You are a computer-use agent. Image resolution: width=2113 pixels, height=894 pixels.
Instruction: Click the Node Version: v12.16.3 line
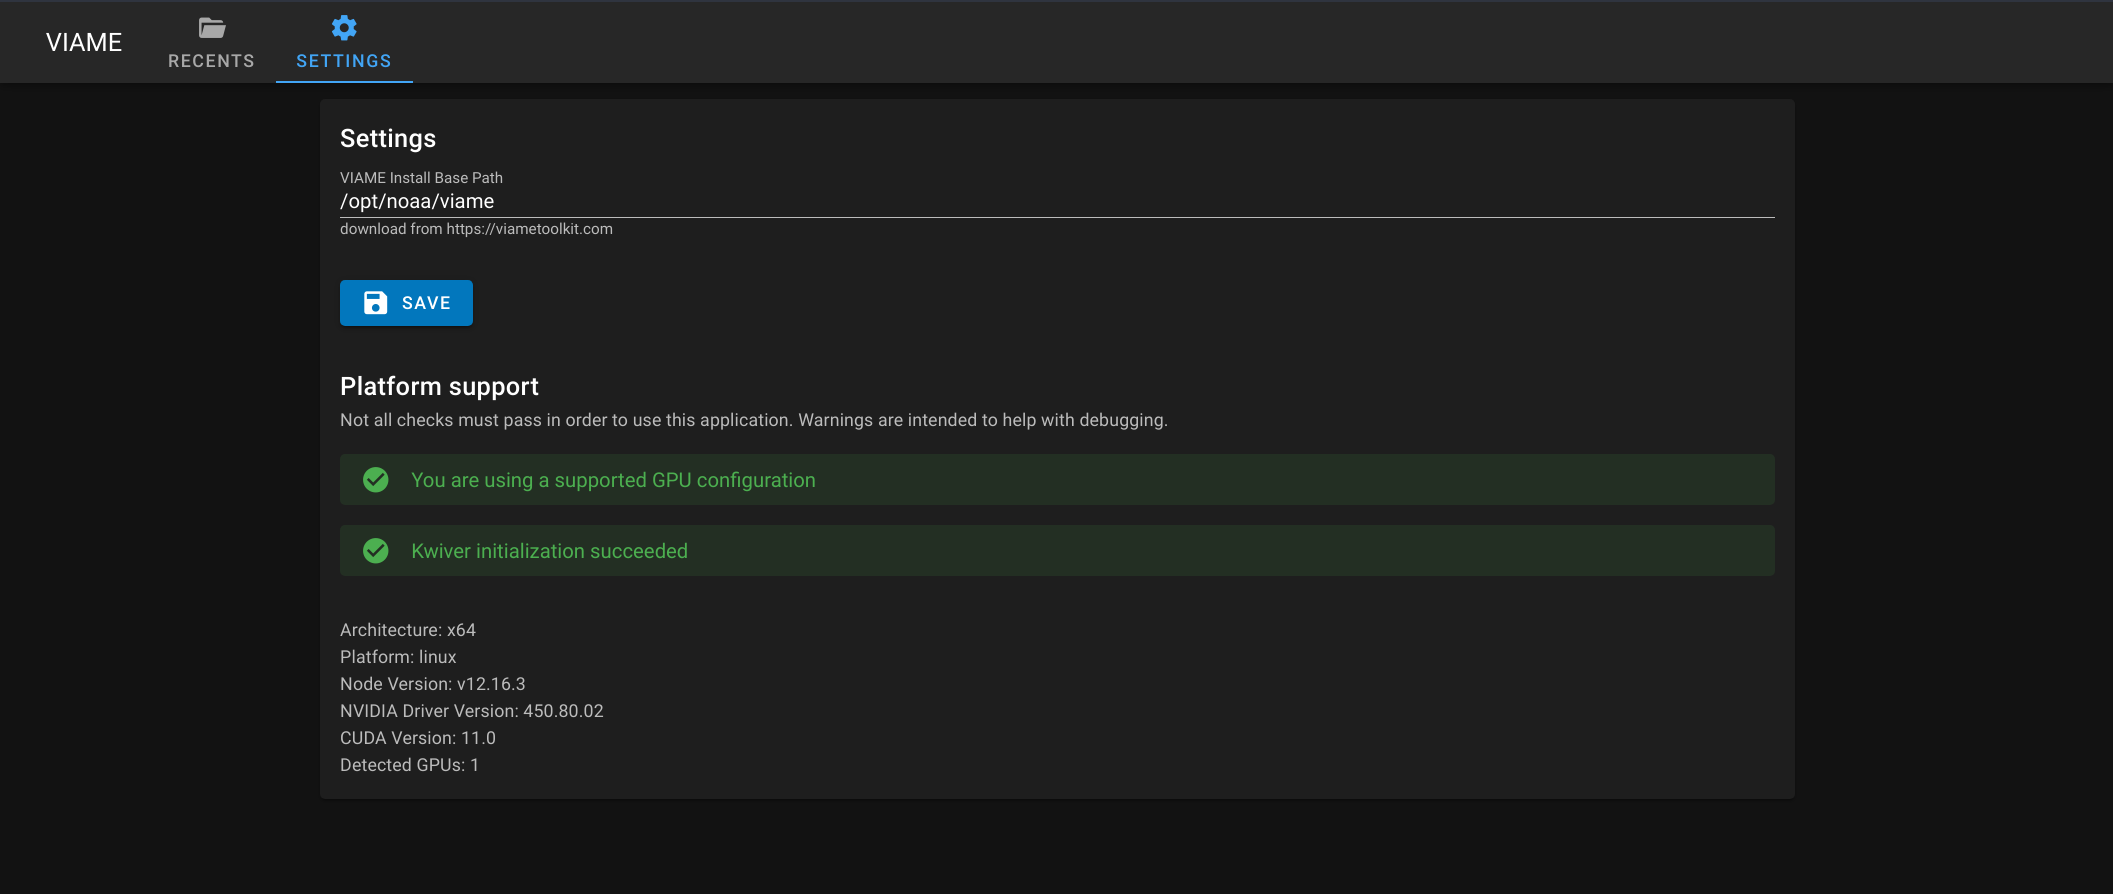(432, 684)
